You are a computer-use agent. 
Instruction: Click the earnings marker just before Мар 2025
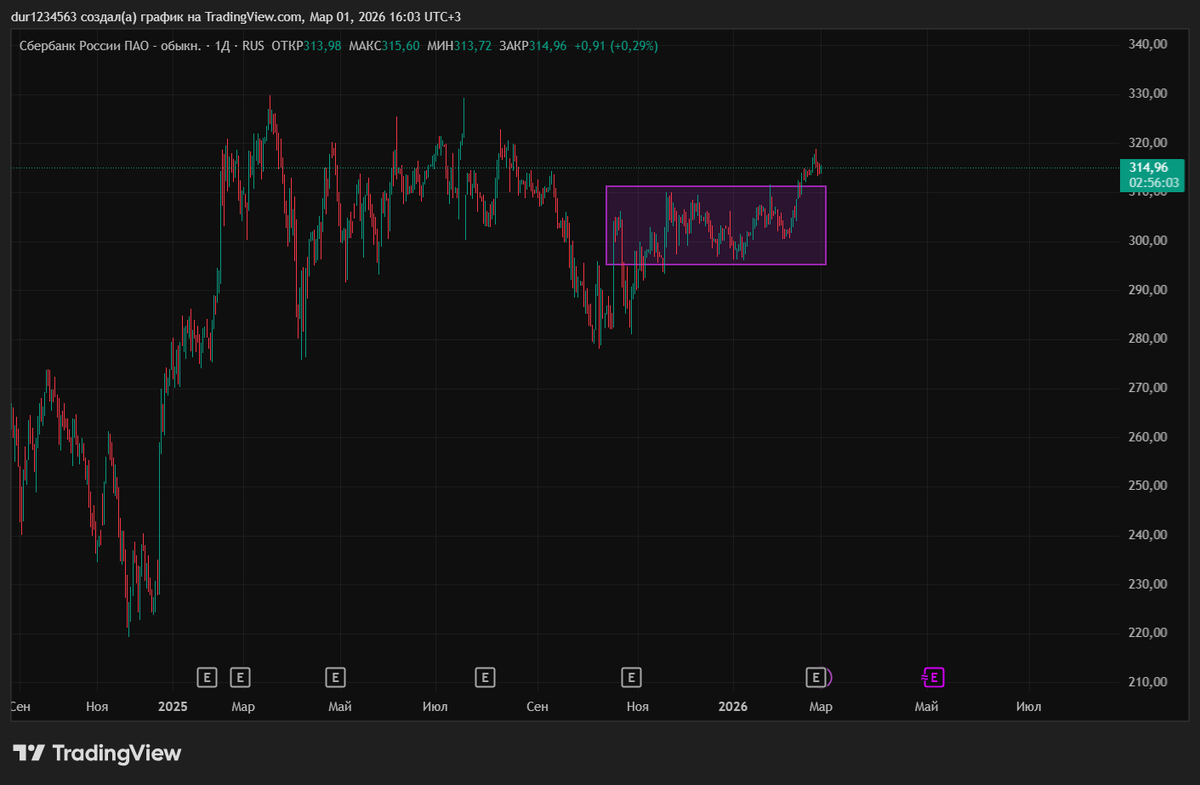207,678
